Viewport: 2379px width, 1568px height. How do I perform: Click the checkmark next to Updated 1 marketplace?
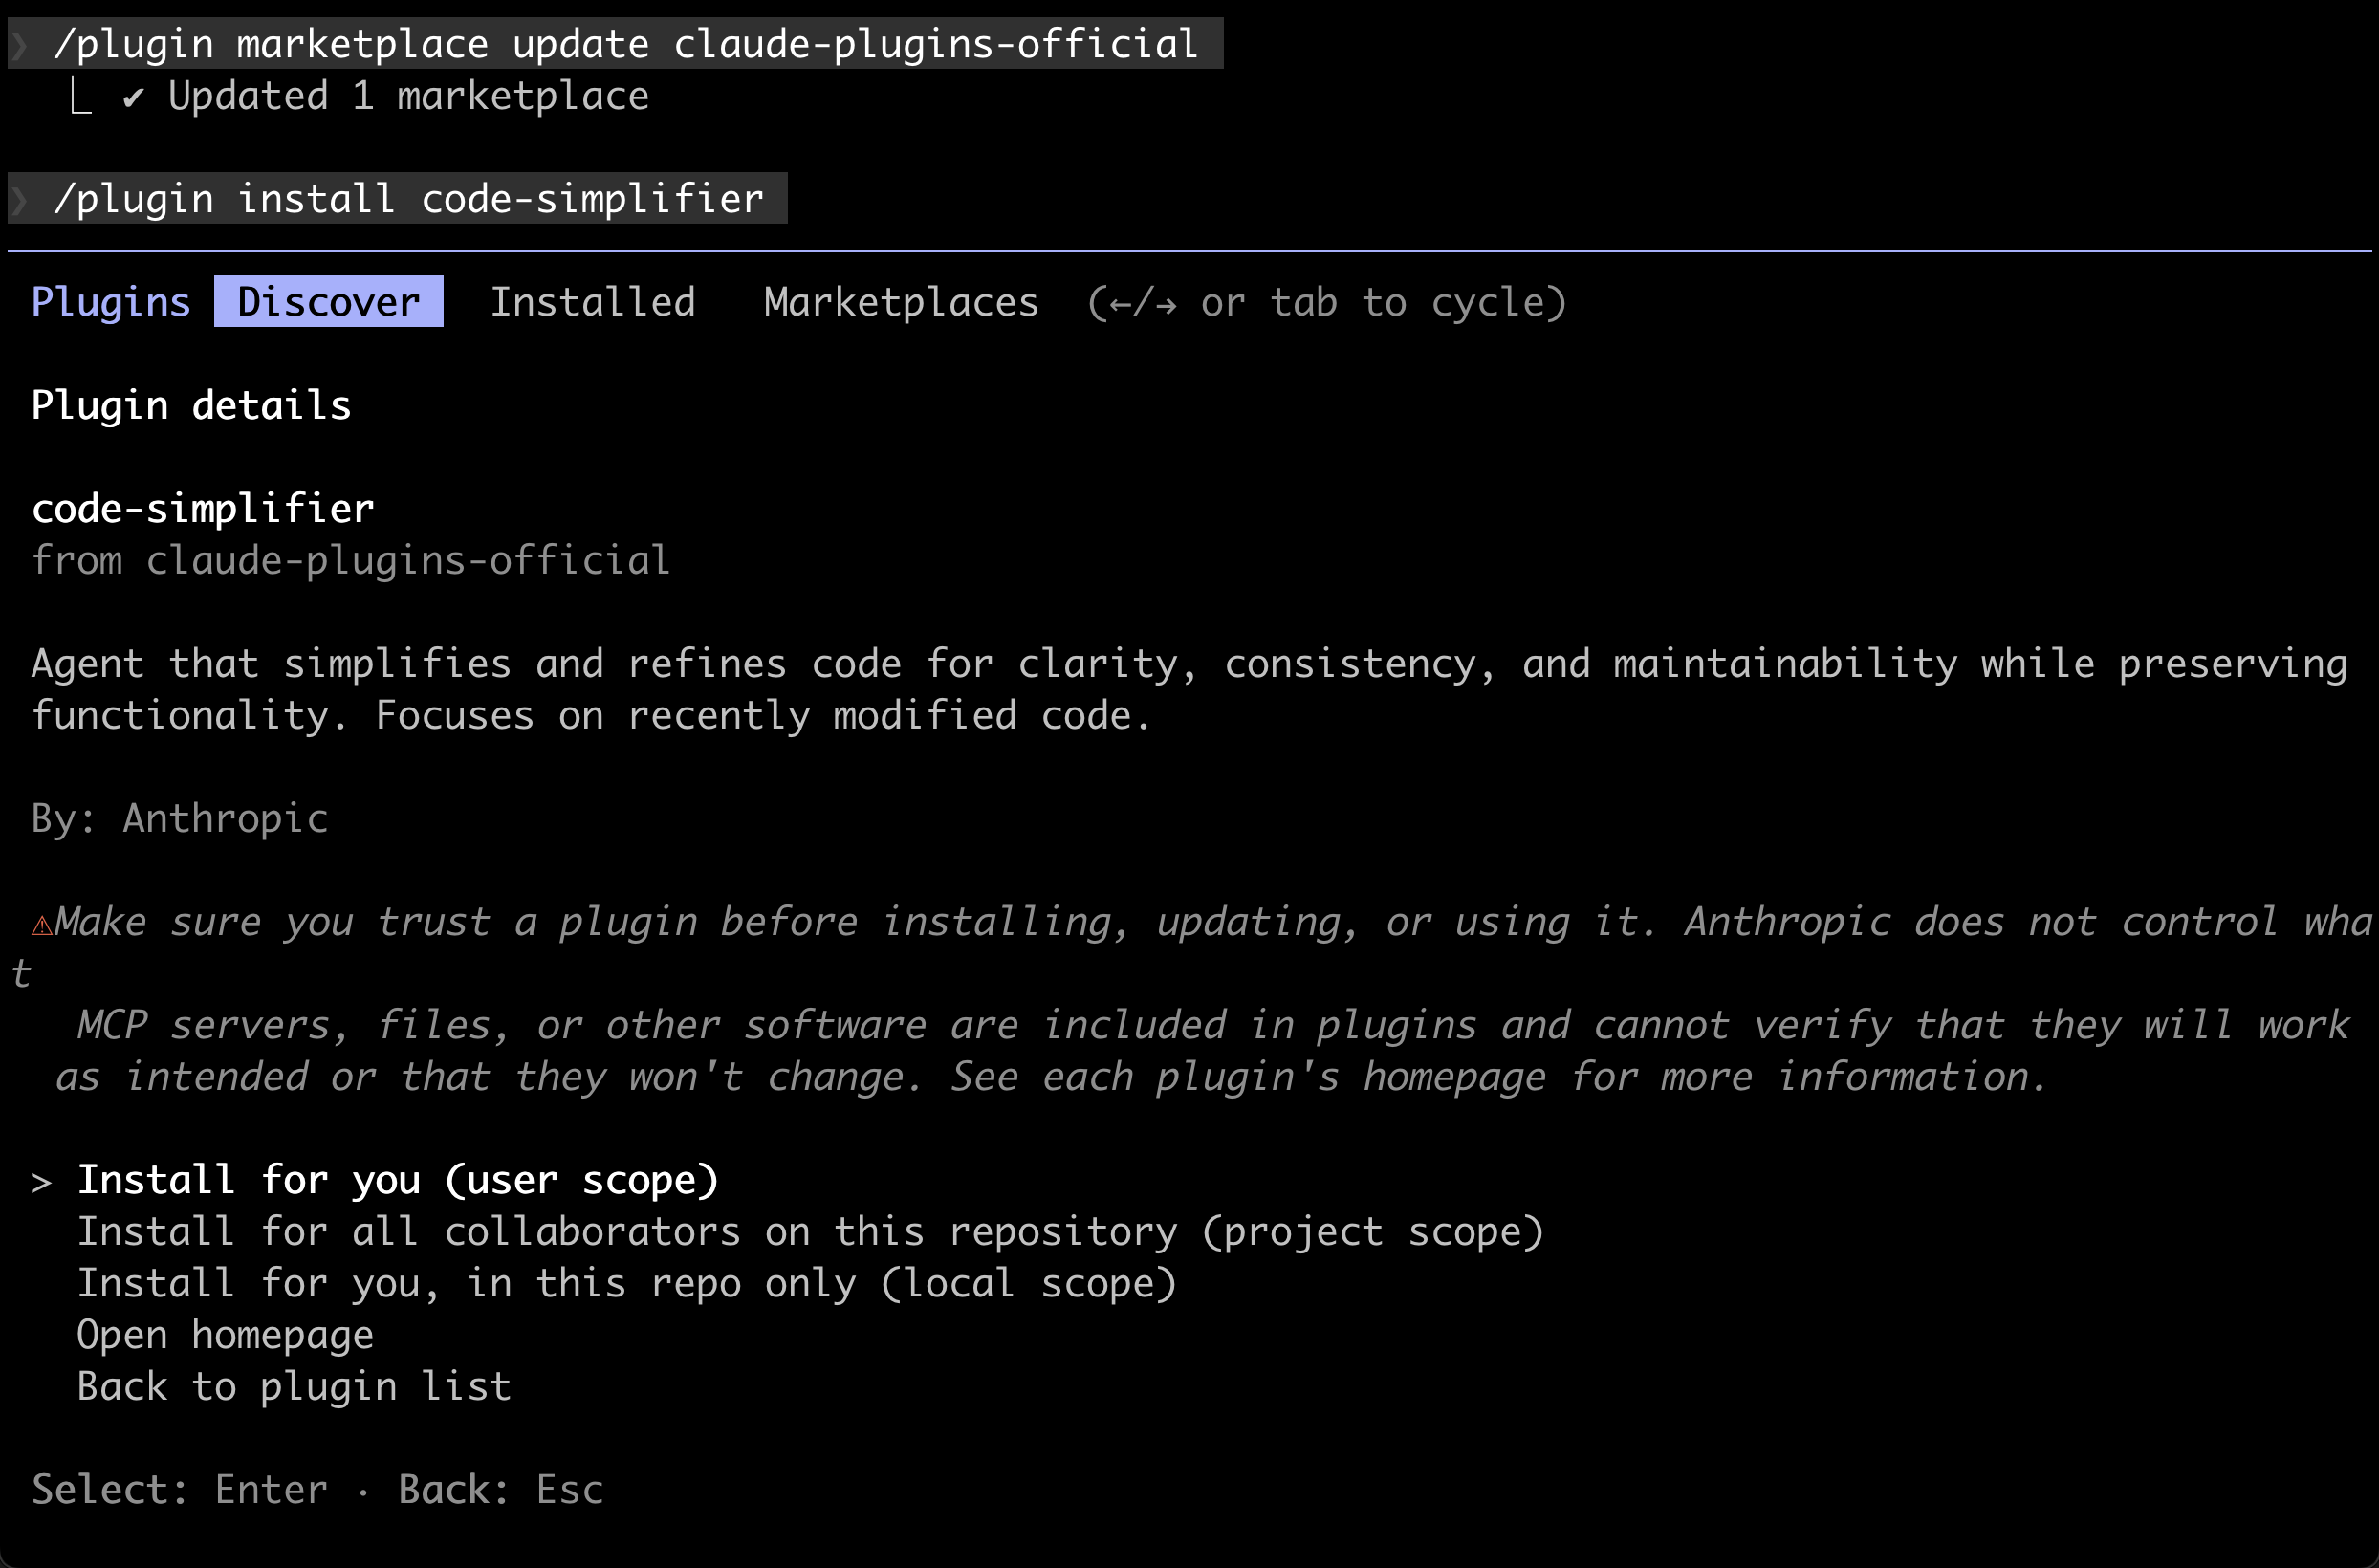coord(135,96)
